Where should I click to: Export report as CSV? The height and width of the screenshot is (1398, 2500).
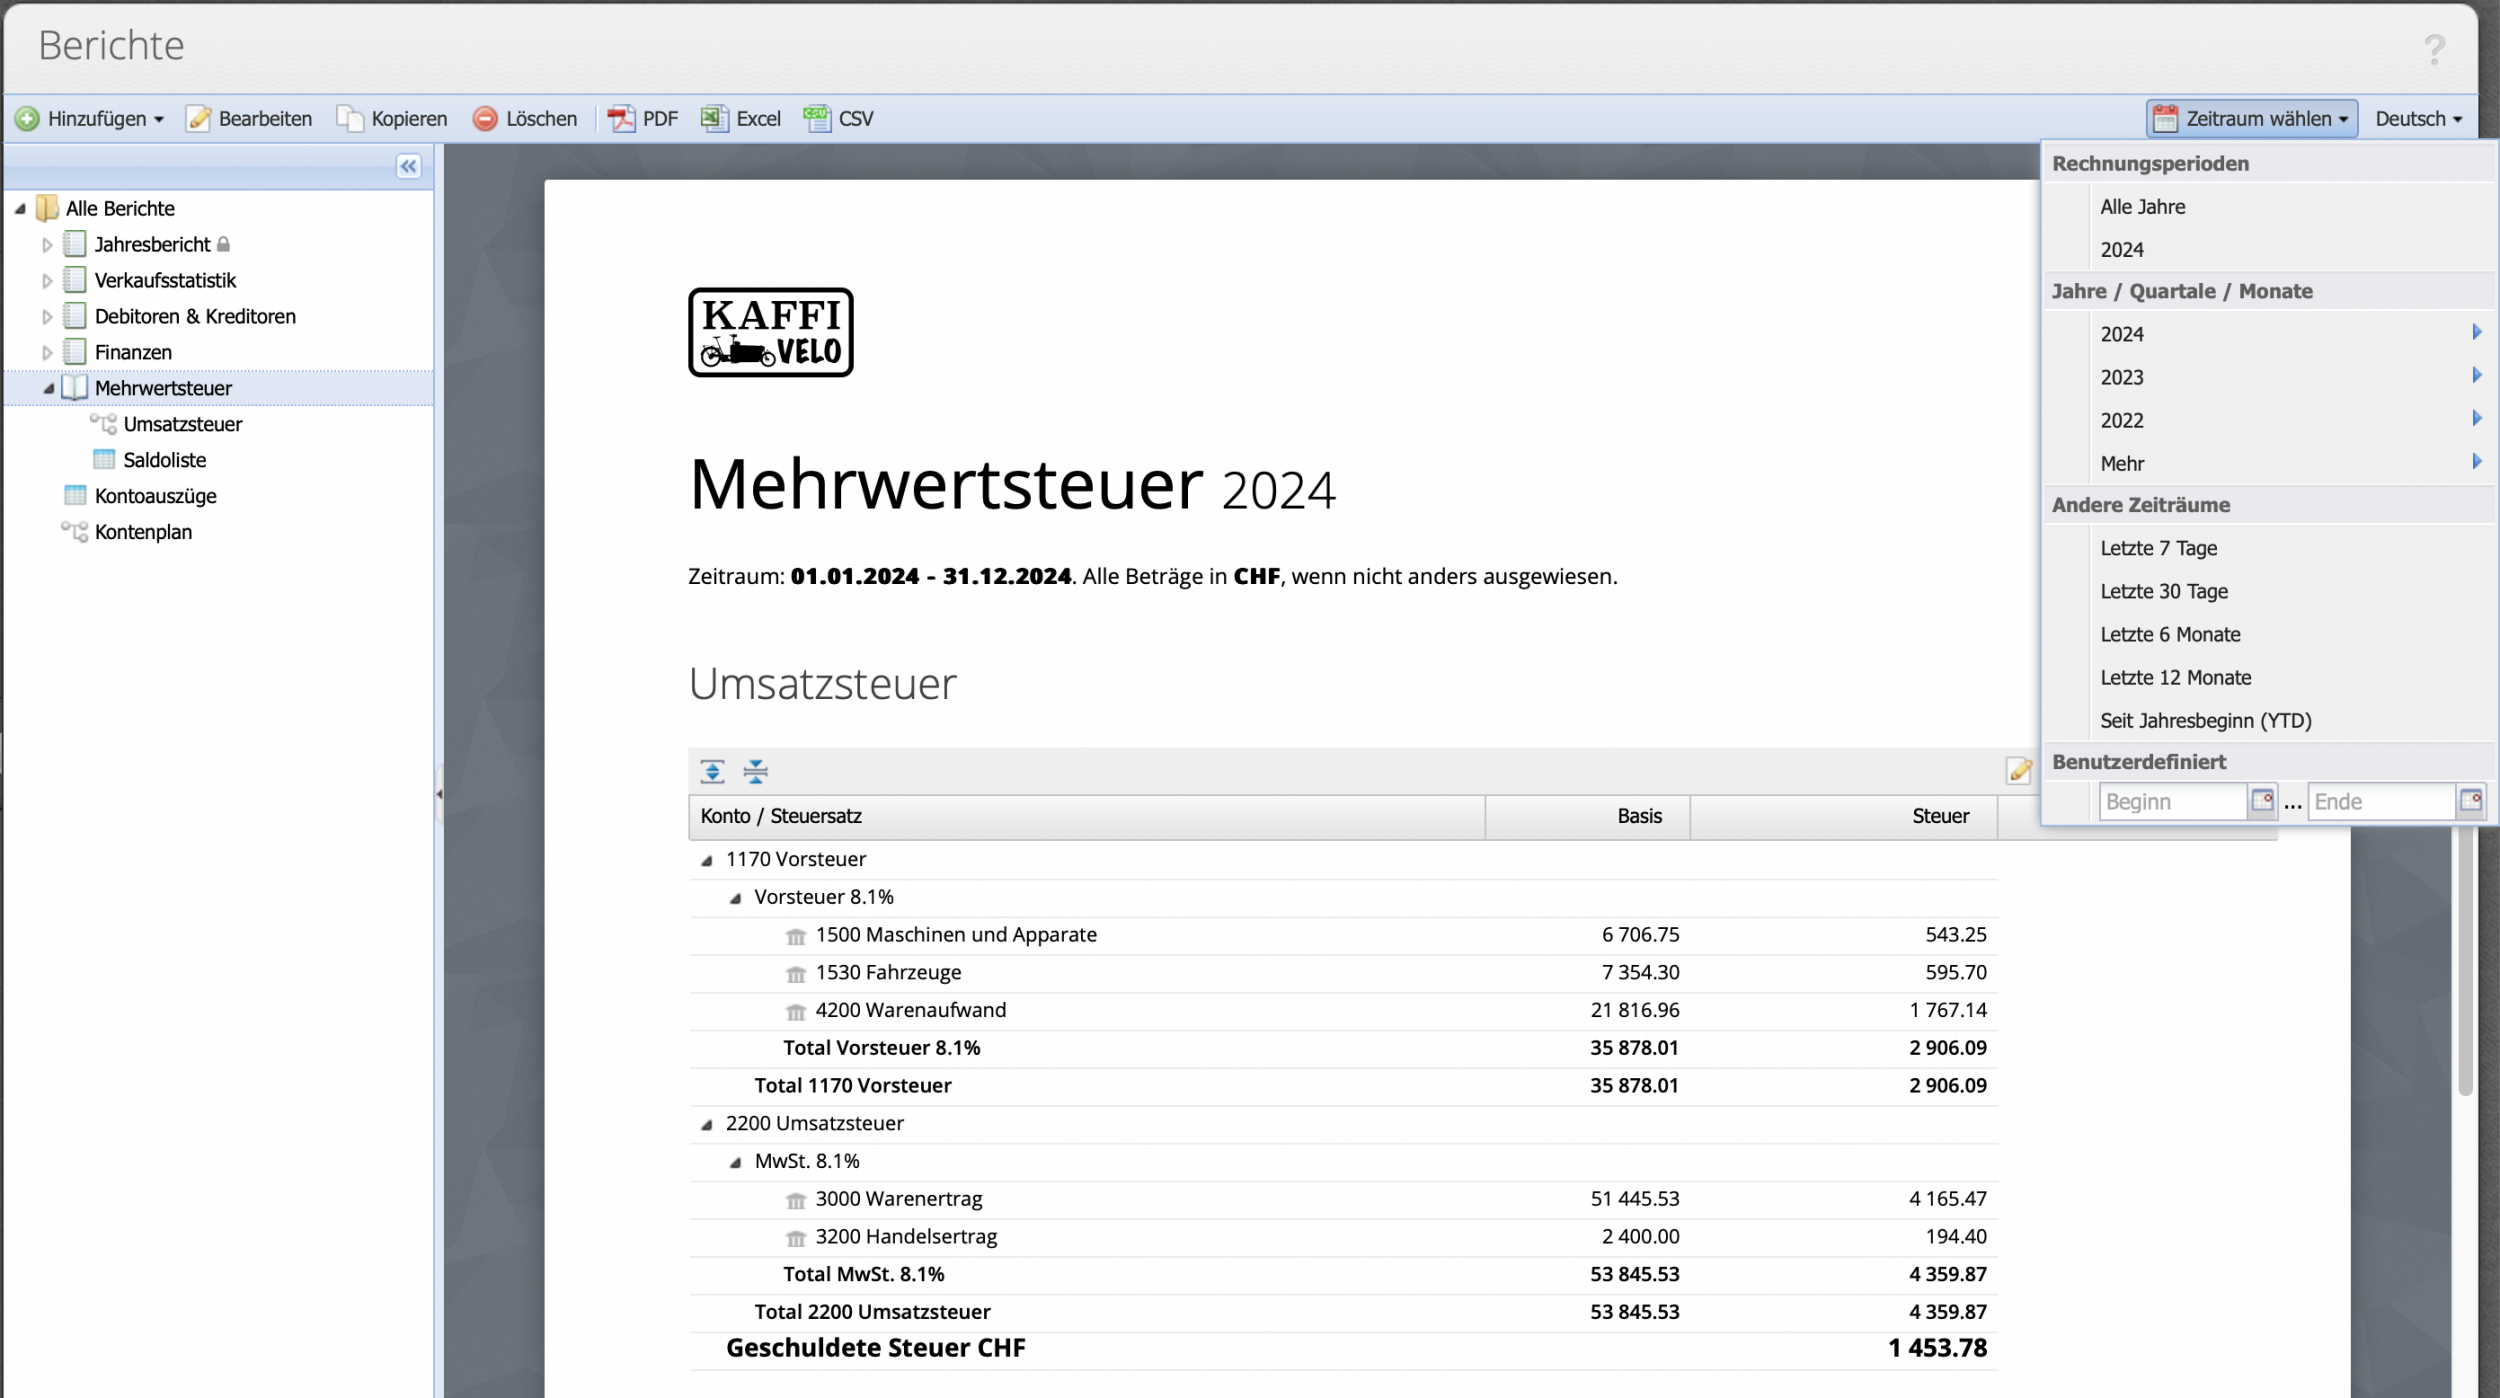(x=838, y=119)
